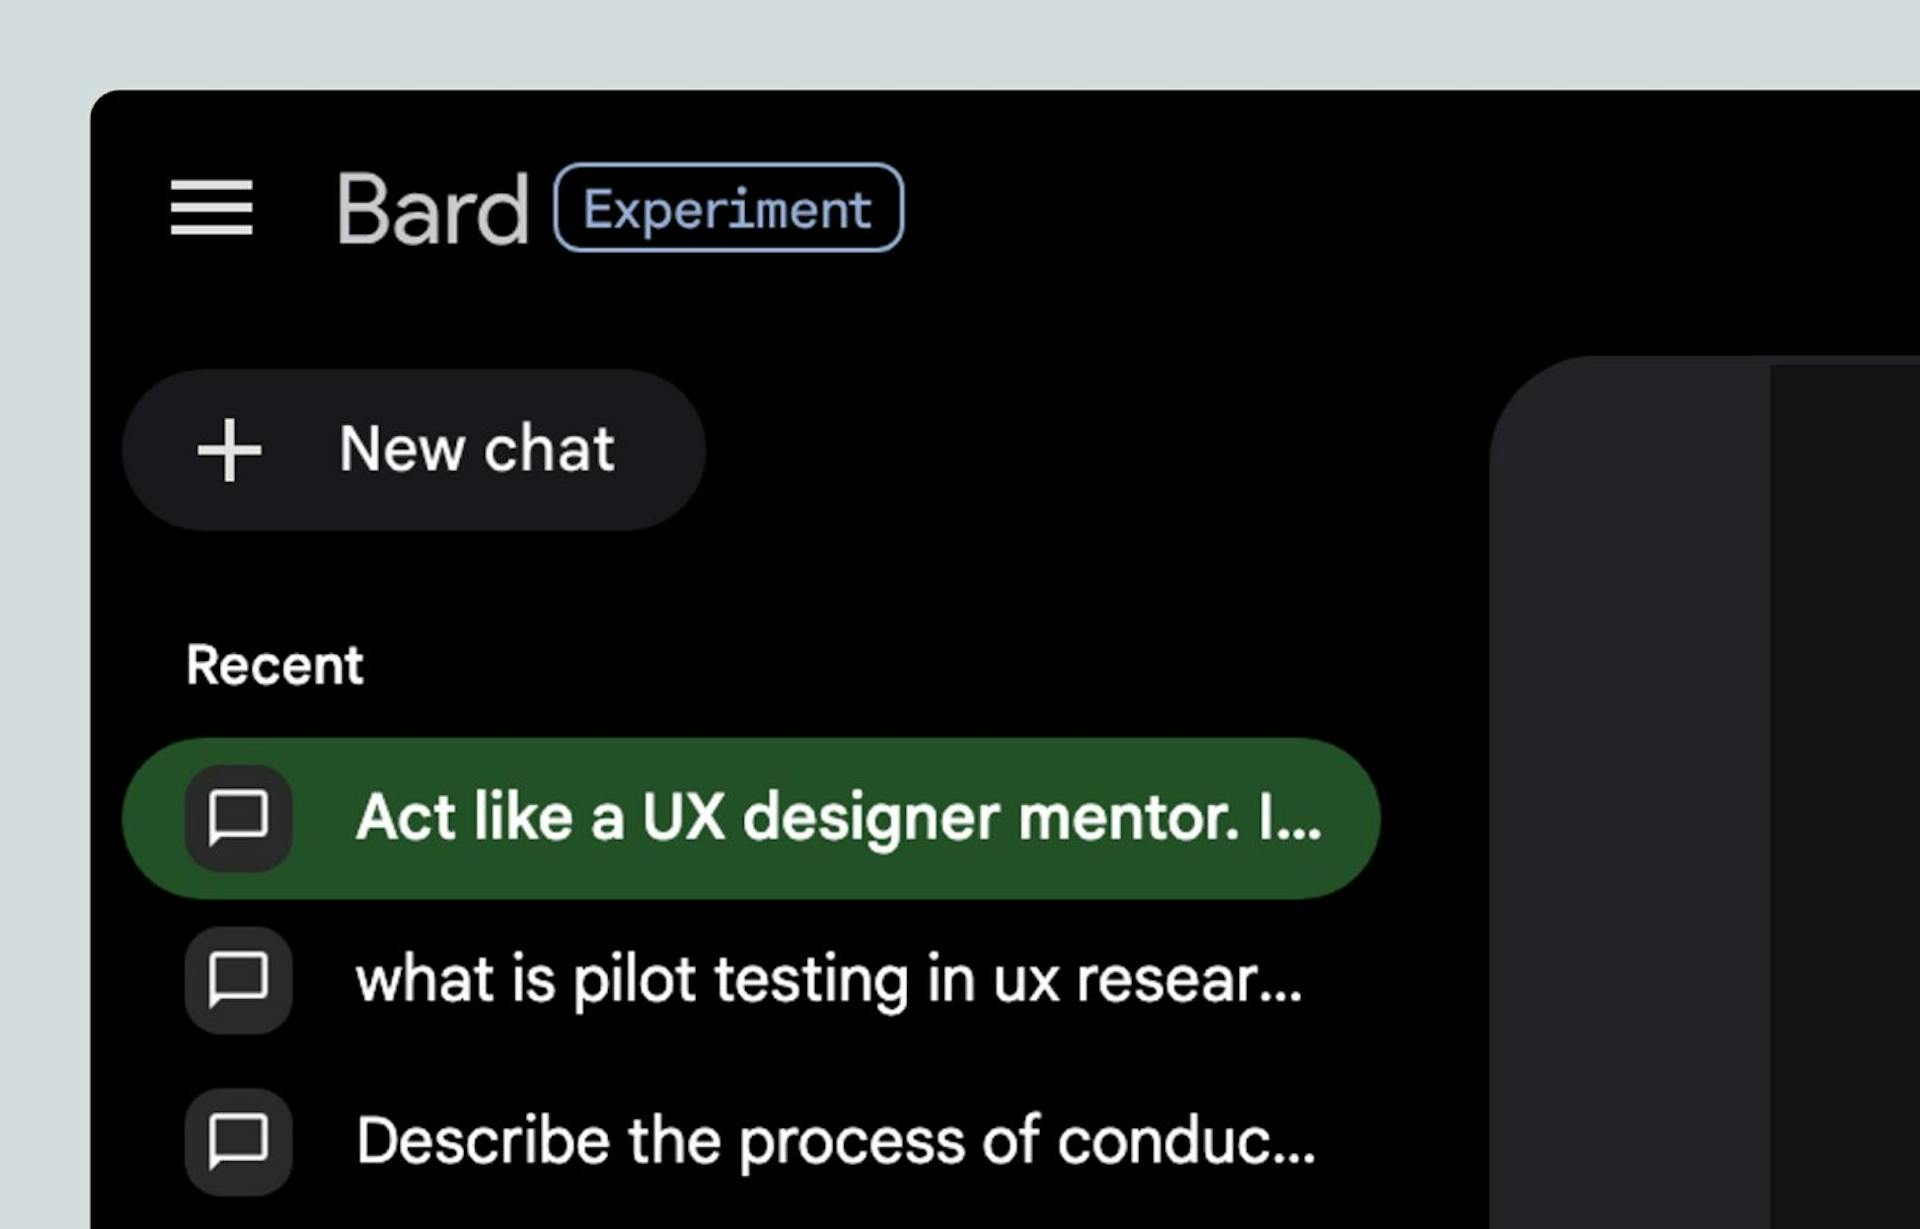The image size is (1920, 1229).
Task: Click the word "chat" in New chat
Action: click(548, 449)
